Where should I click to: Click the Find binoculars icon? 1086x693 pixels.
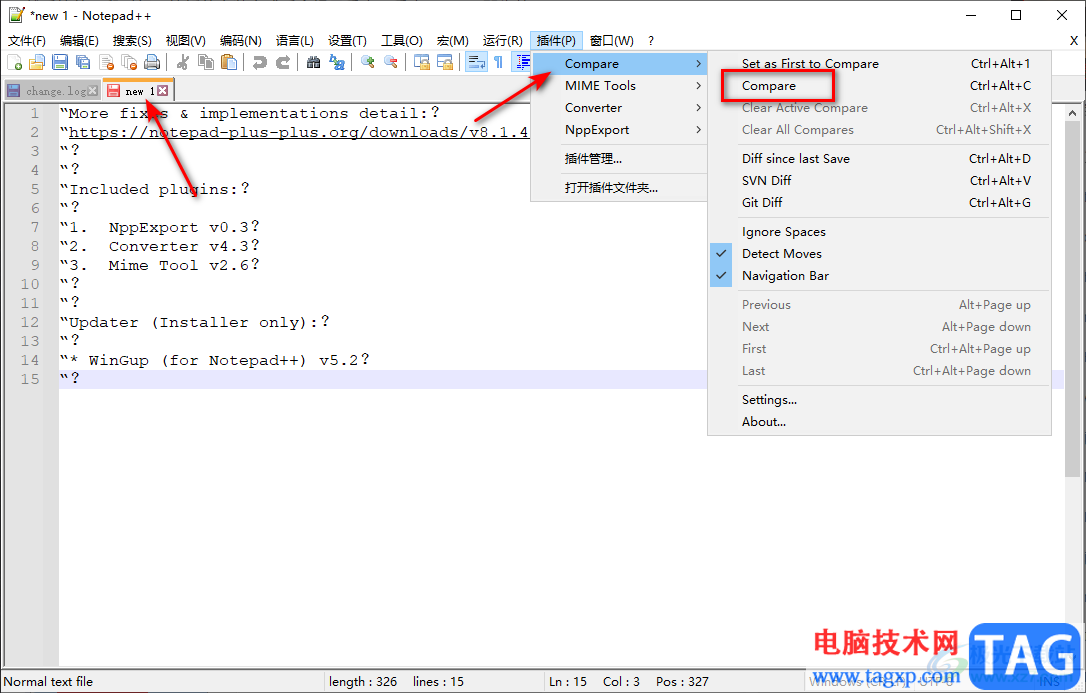point(314,63)
